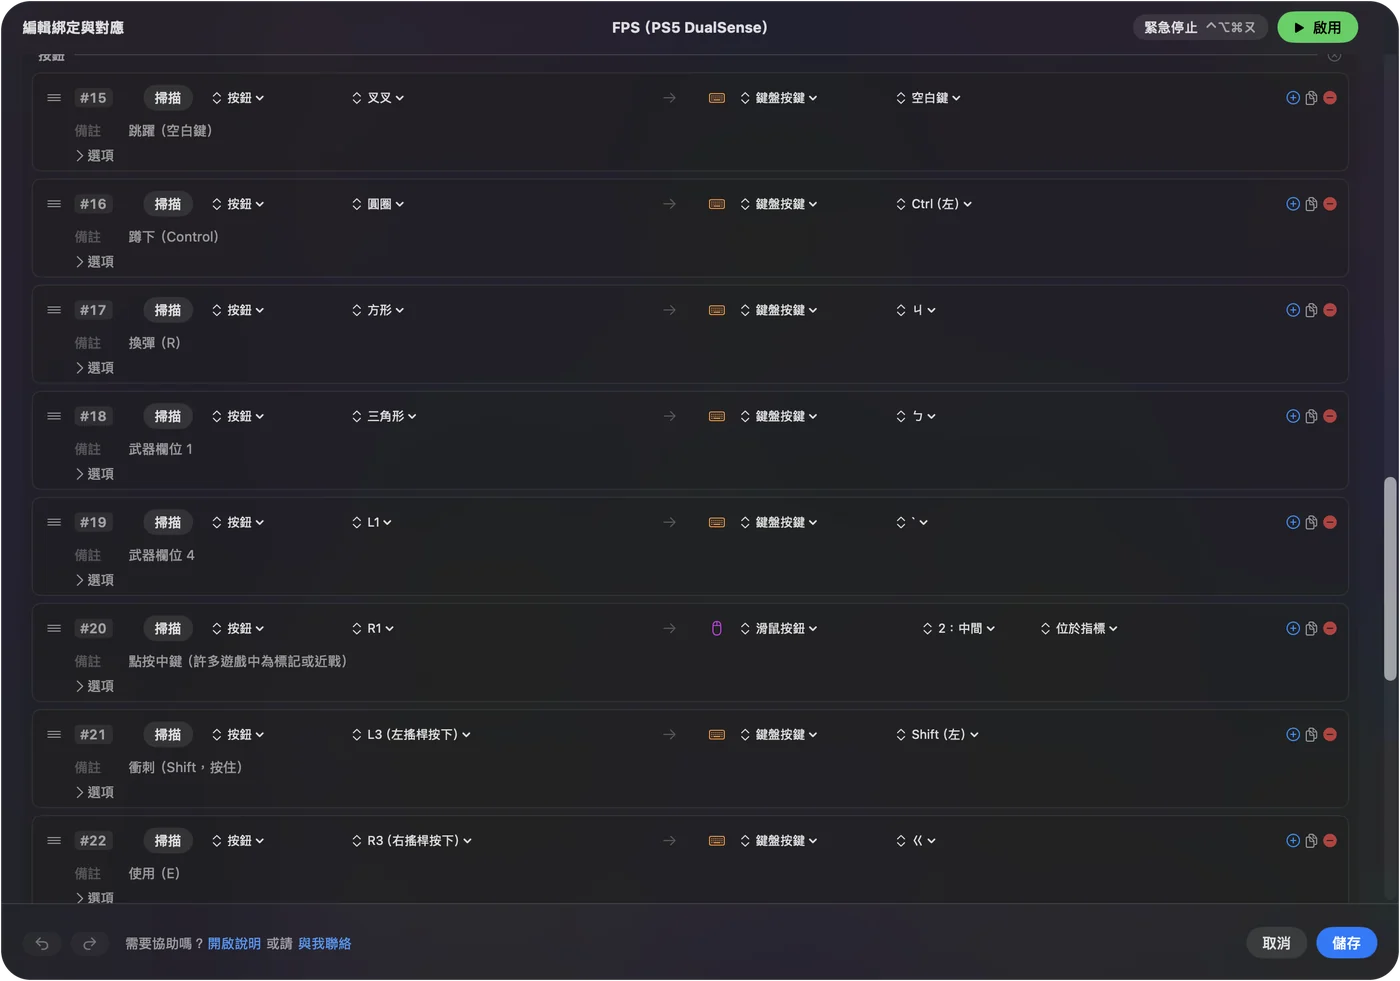Viewport: 1400px width, 981px height.
Task: Open the 開啟說明 help link
Action: 234,943
